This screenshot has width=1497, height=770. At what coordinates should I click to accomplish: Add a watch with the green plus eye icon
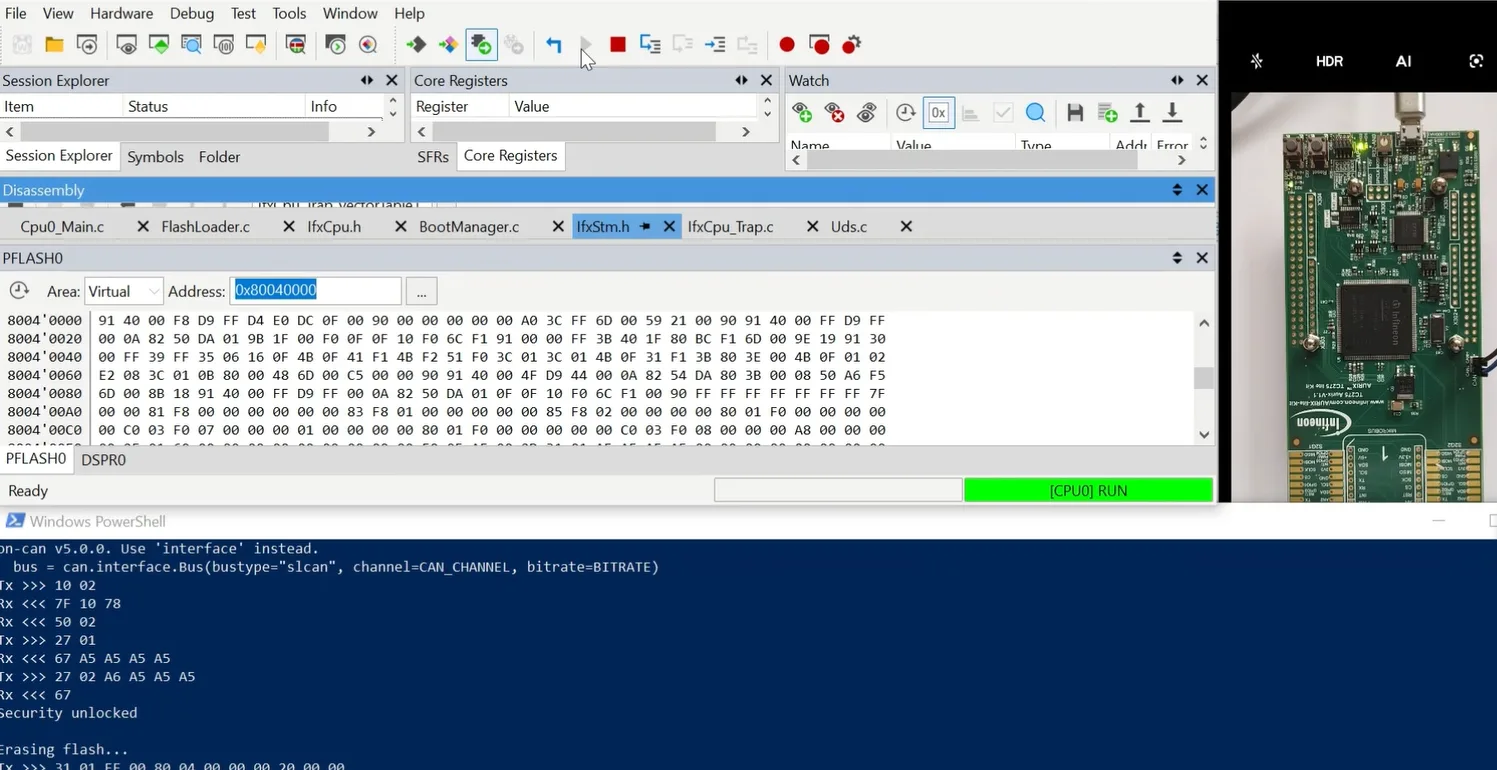(x=802, y=112)
